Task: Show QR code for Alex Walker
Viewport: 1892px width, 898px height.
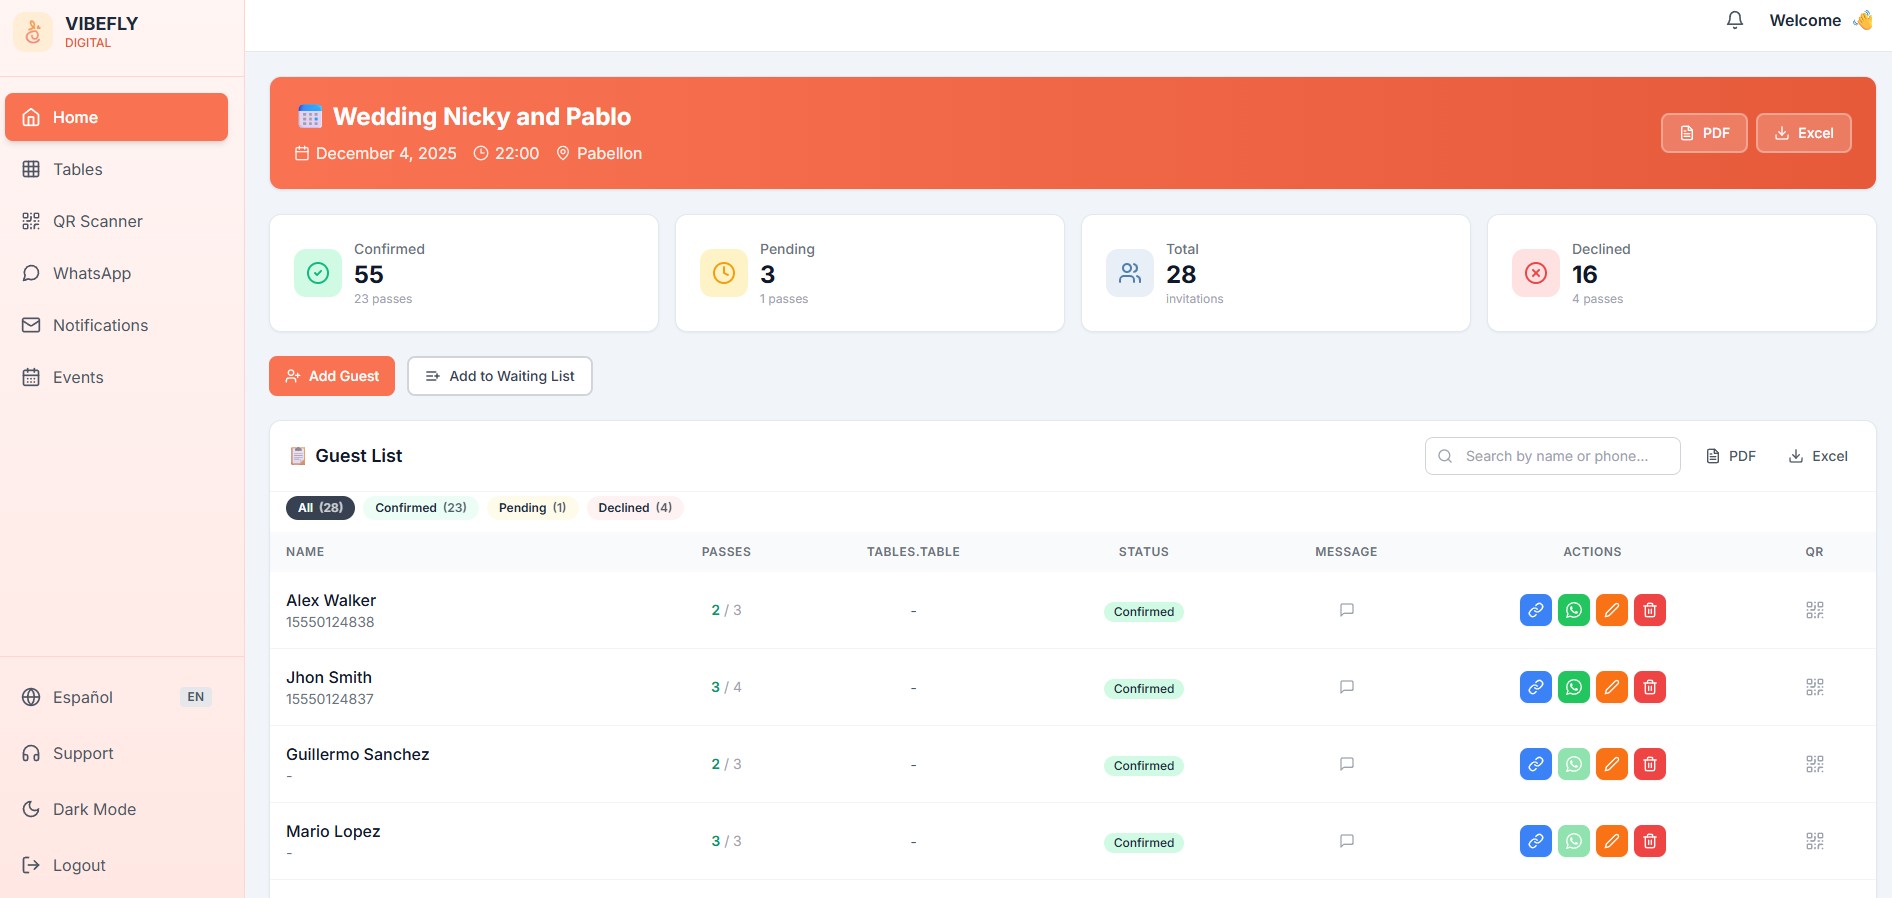Action: [1815, 610]
